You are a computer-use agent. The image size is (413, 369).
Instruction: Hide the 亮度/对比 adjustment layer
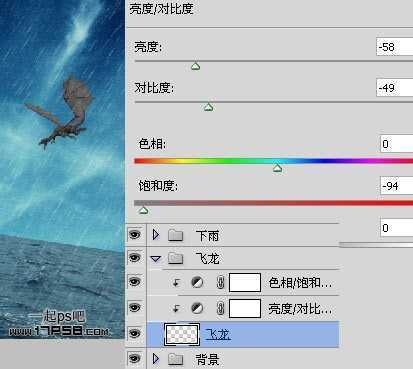[x=135, y=308]
